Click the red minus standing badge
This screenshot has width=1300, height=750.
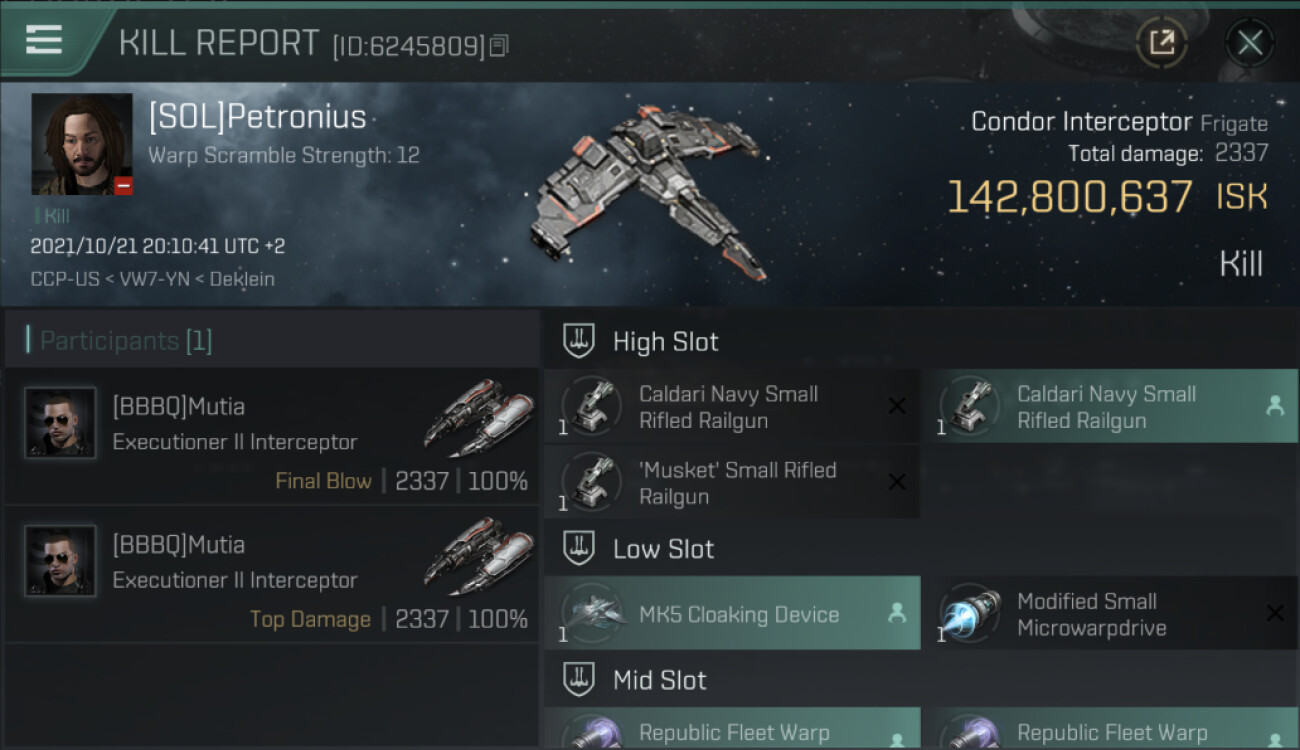click(x=123, y=185)
